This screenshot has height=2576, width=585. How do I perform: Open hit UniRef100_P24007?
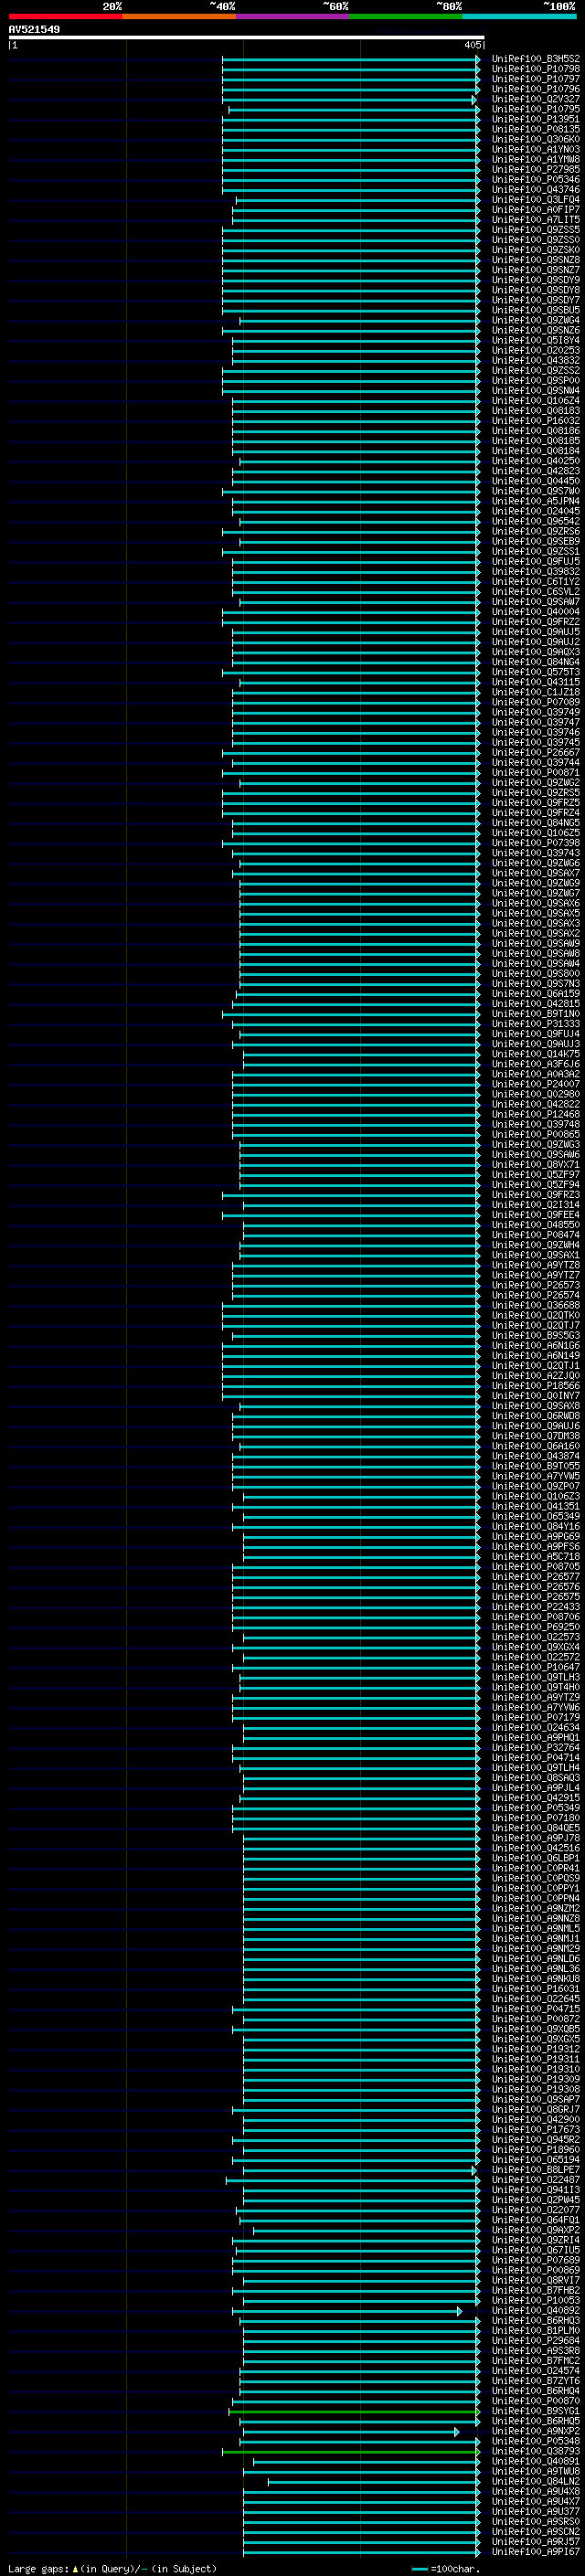click(536, 1083)
